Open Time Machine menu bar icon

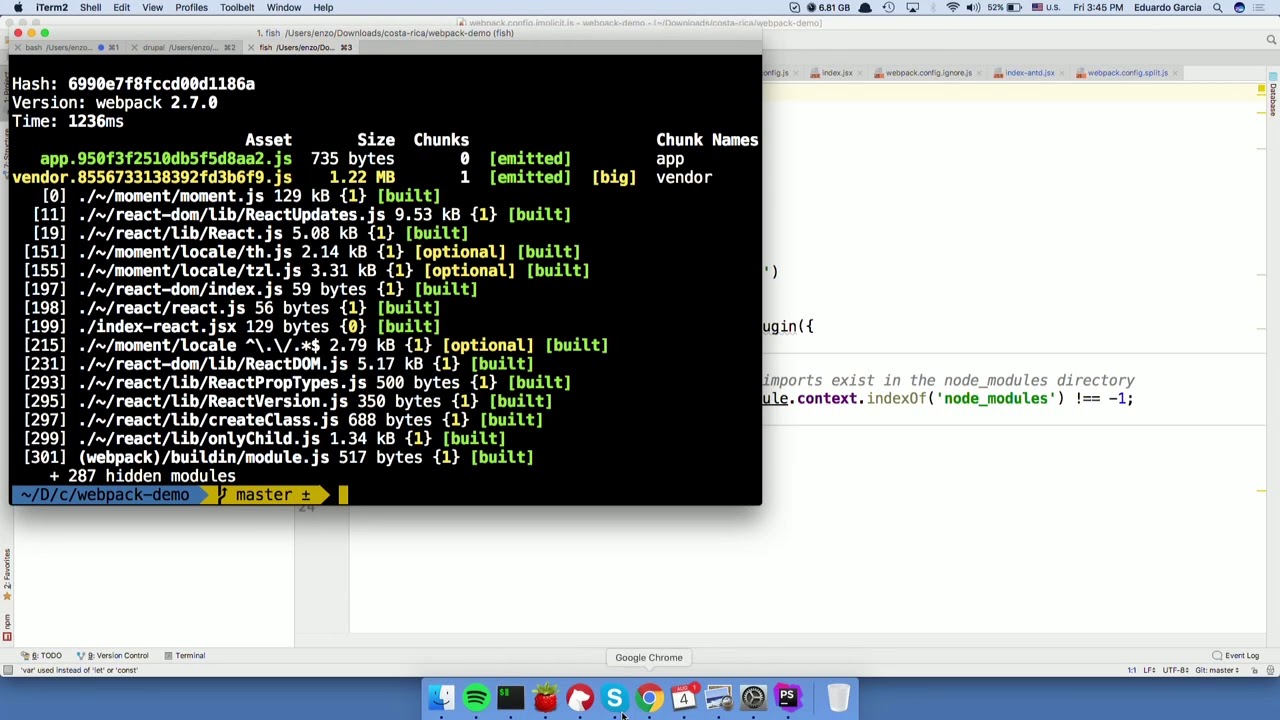(888, 7)
